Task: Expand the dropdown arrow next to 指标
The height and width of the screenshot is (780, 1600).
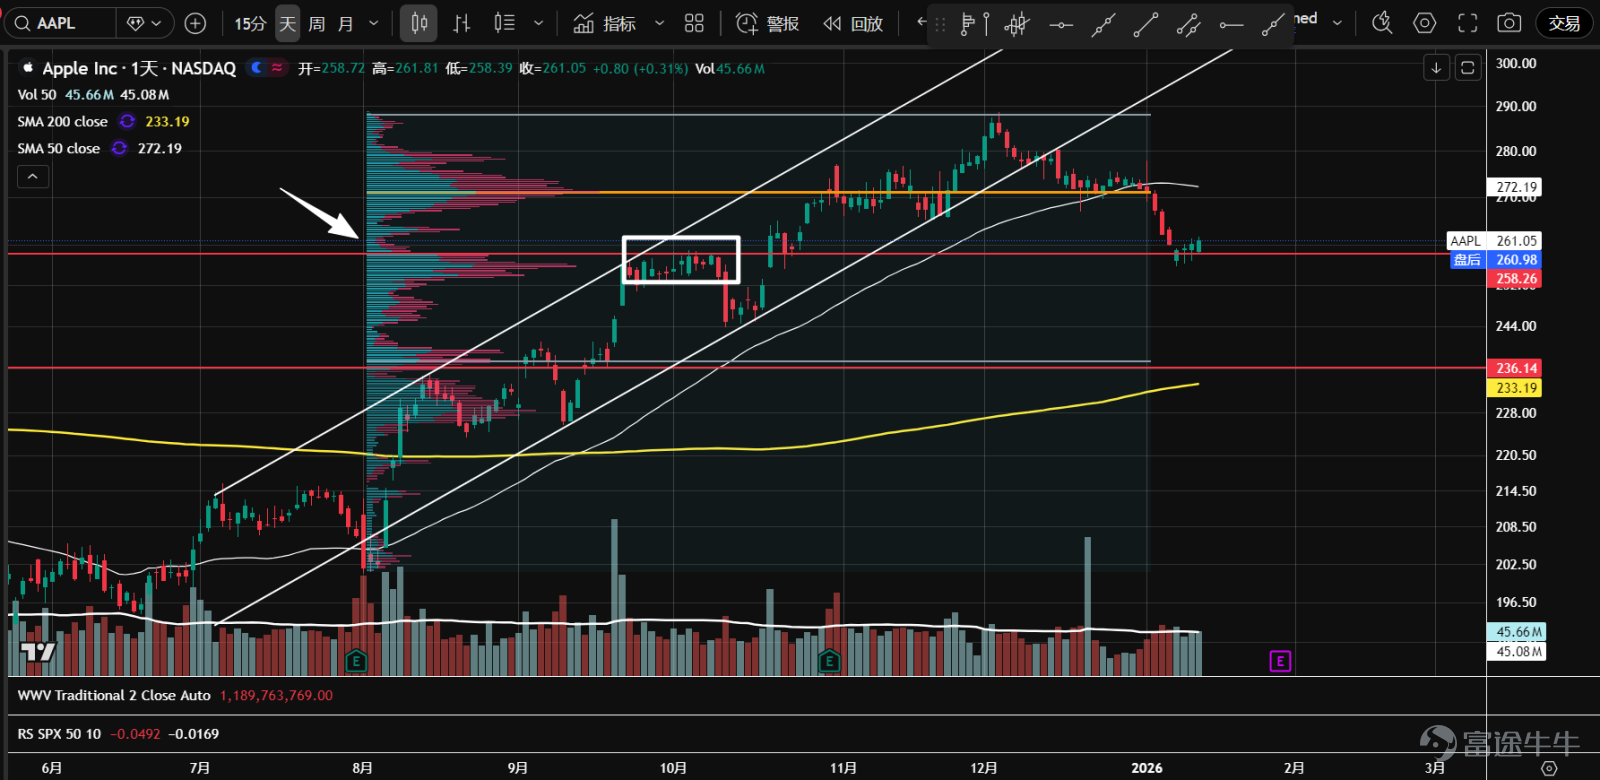Action: pyautogui.click(x=659, y=23)
